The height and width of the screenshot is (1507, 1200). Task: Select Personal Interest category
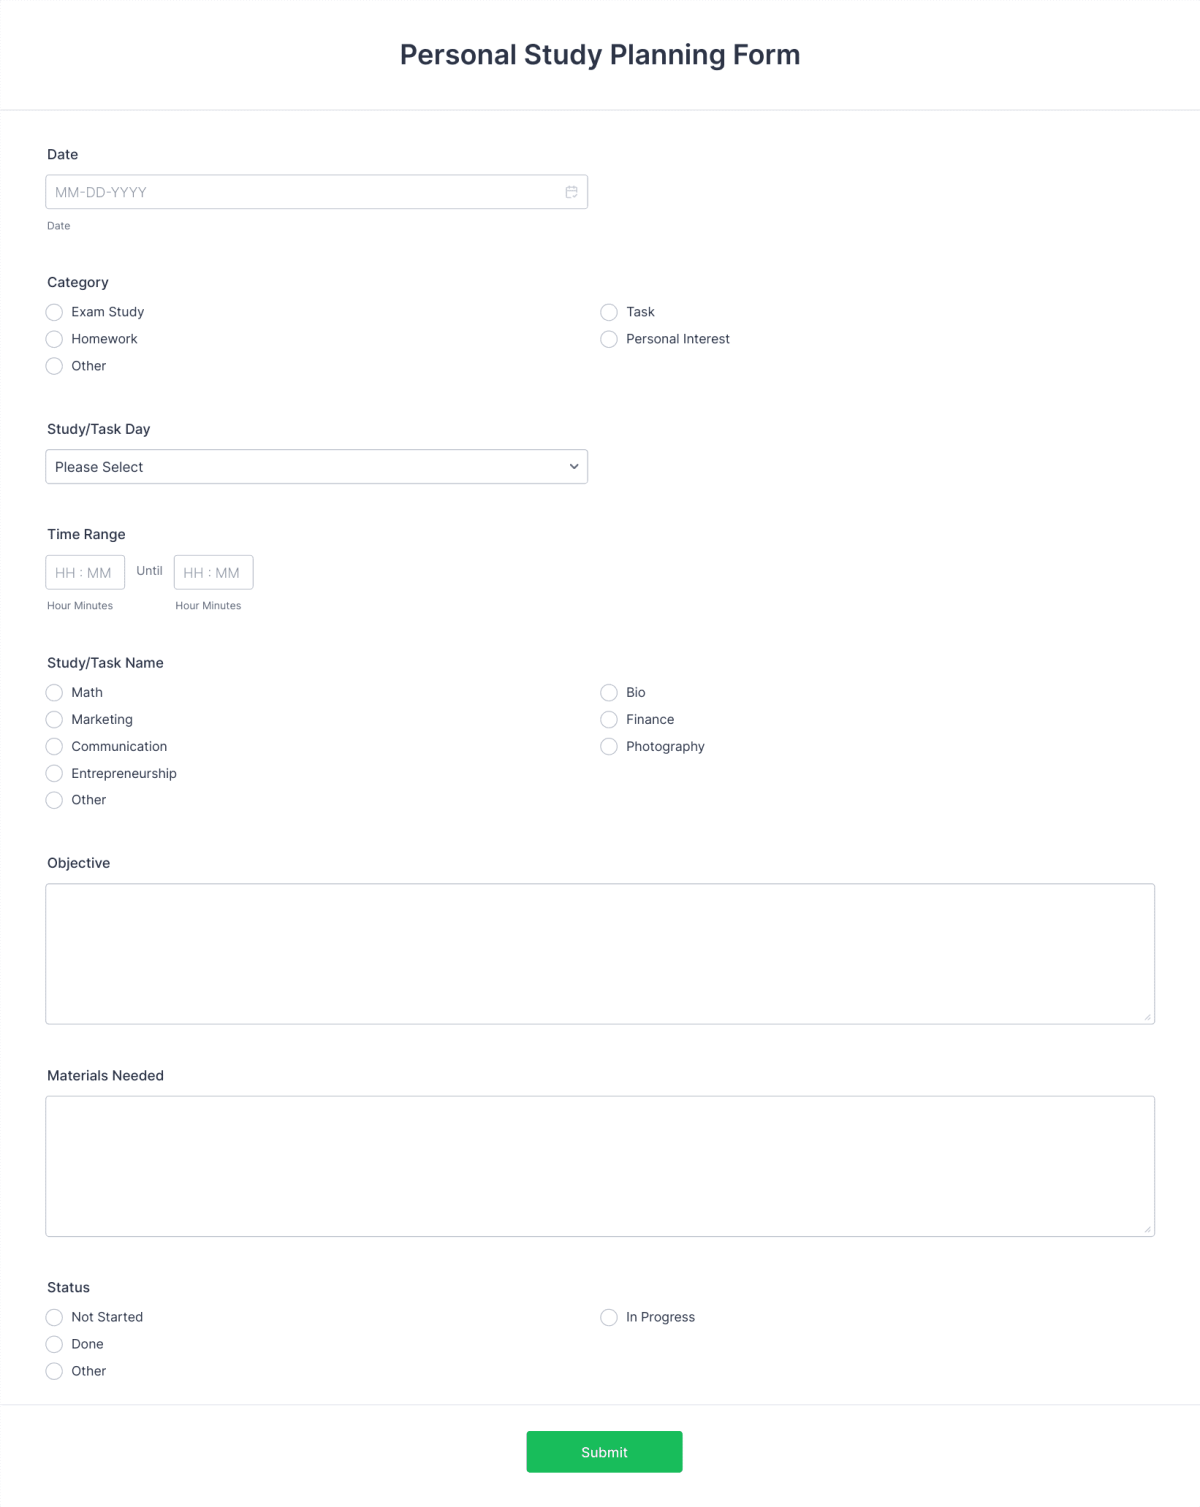(x=609, y=339)
